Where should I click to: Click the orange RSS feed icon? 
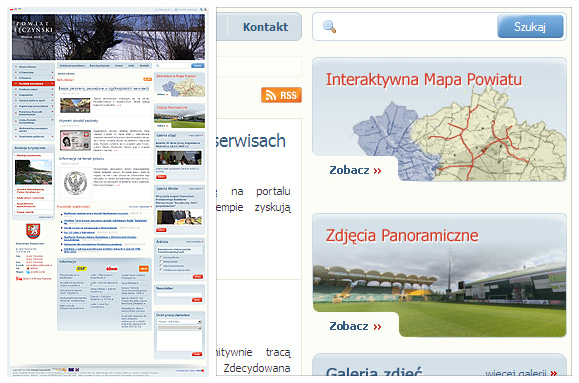pyautogui.click(x=281, y=95)
